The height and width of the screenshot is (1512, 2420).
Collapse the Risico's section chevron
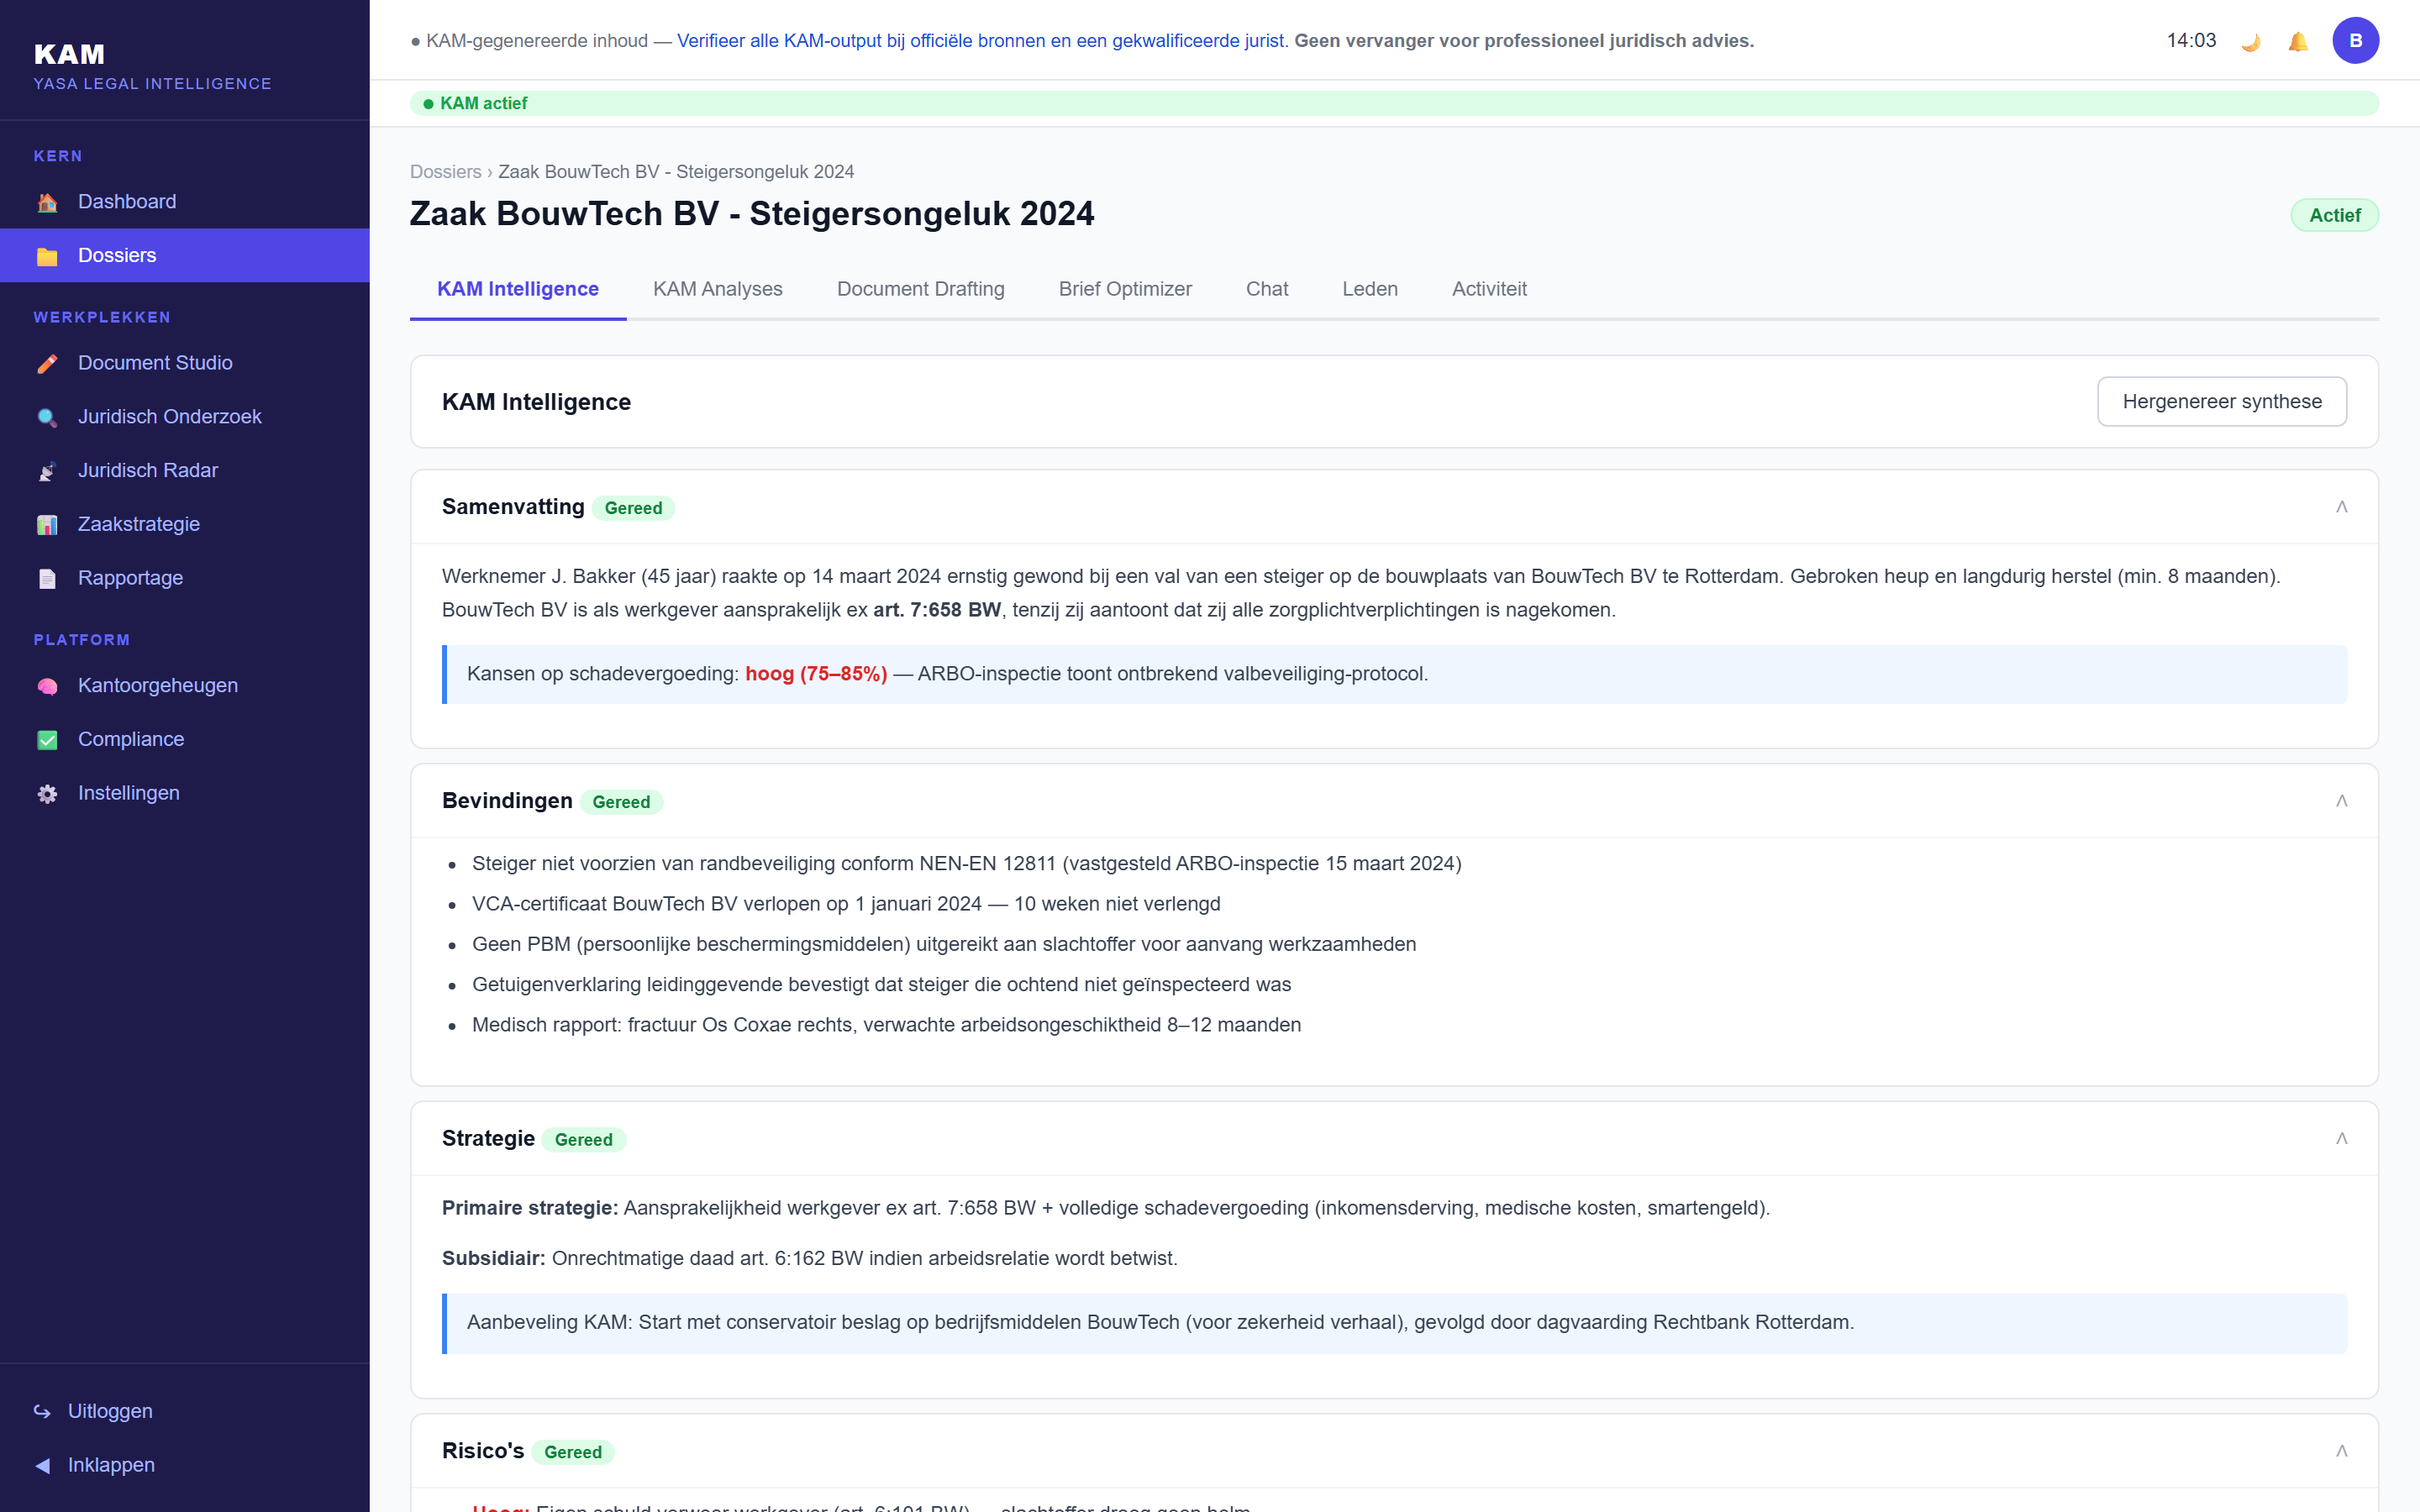[2341, 1451]
